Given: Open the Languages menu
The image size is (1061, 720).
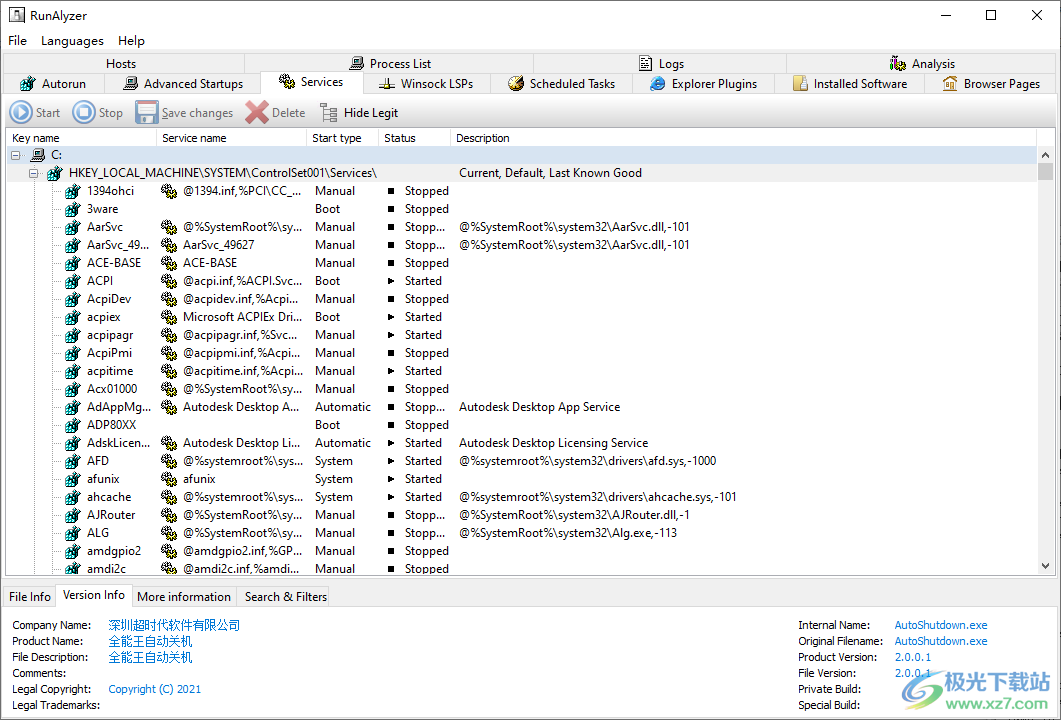Looking at the screenshot, I should pos(72,41).
